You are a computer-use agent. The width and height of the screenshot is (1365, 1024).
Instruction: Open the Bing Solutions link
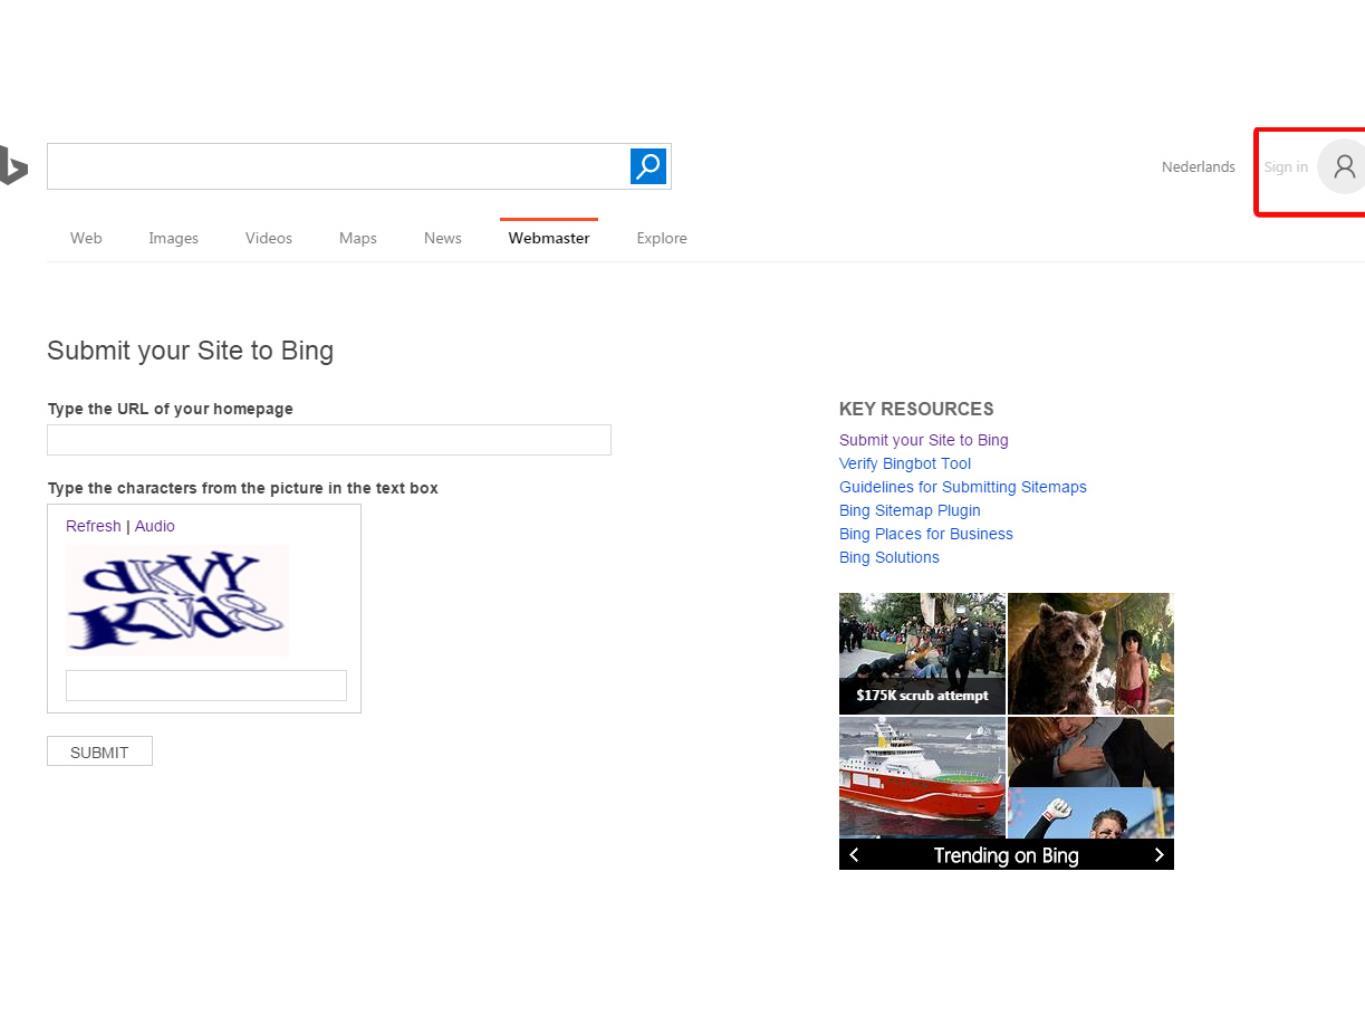click(x=889, y=557)
